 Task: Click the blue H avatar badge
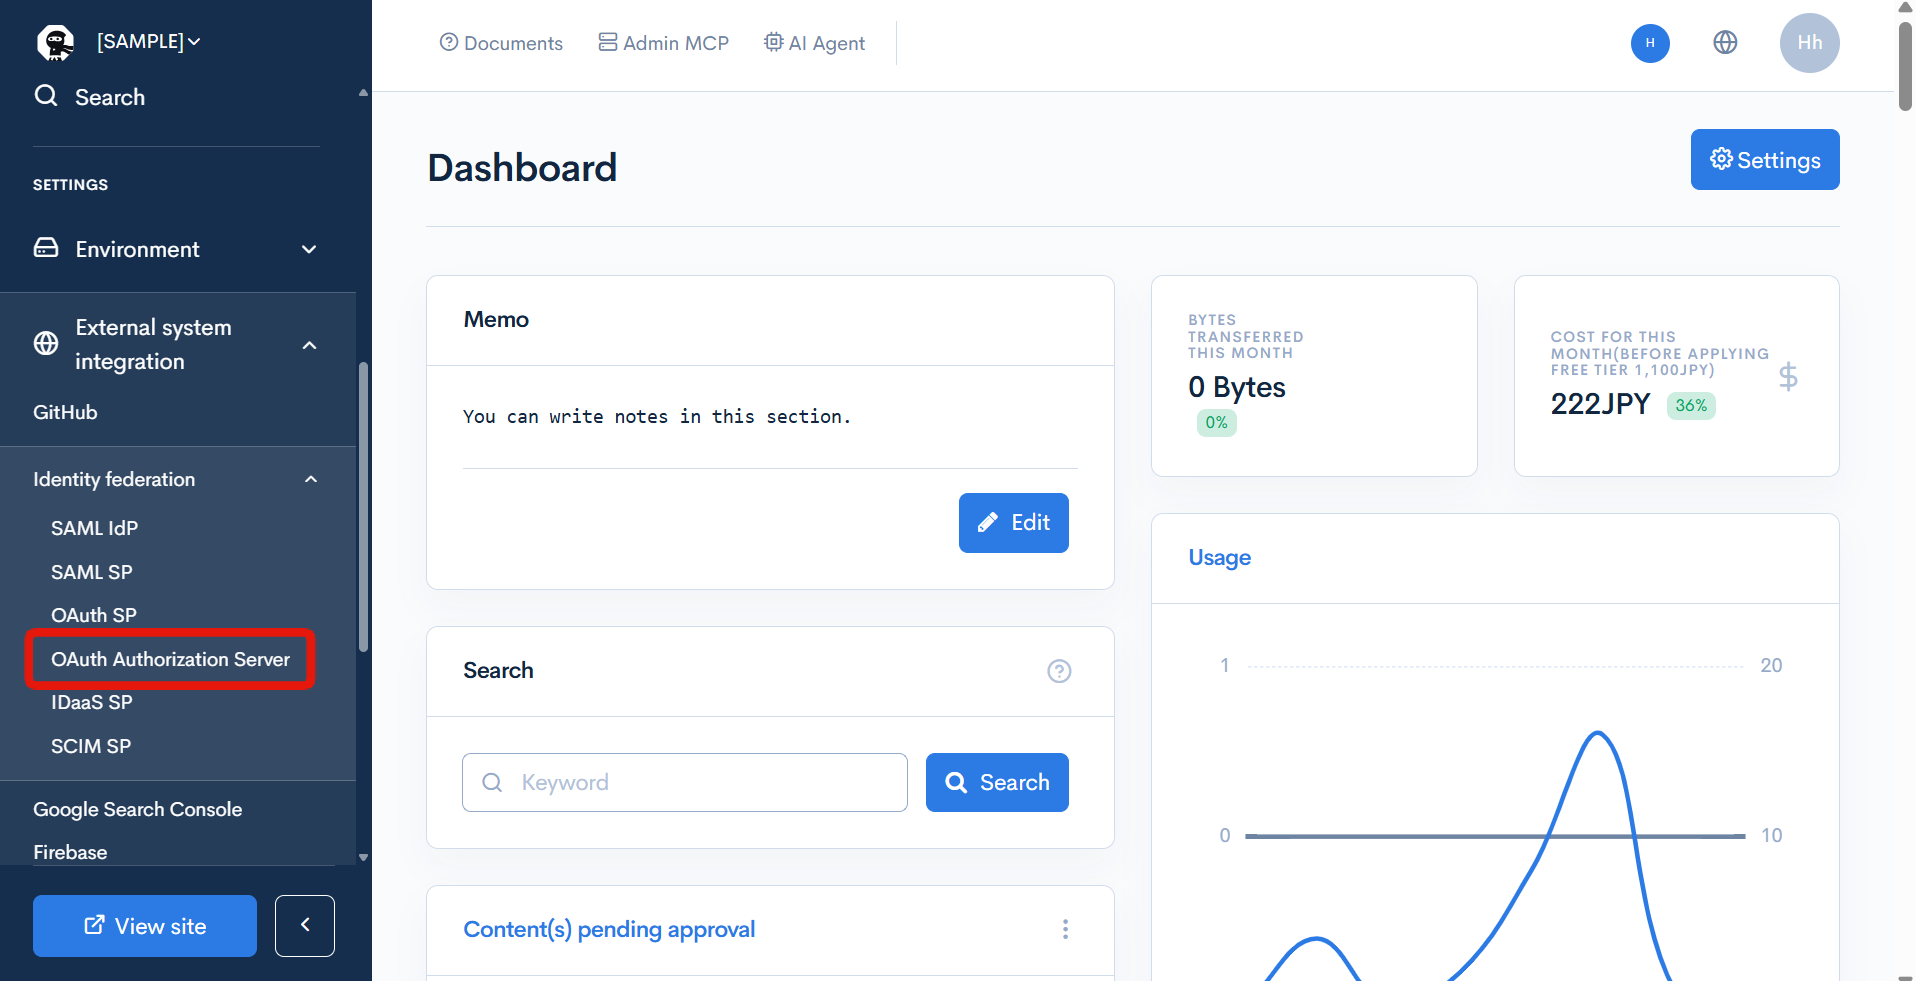point(1650,43)
